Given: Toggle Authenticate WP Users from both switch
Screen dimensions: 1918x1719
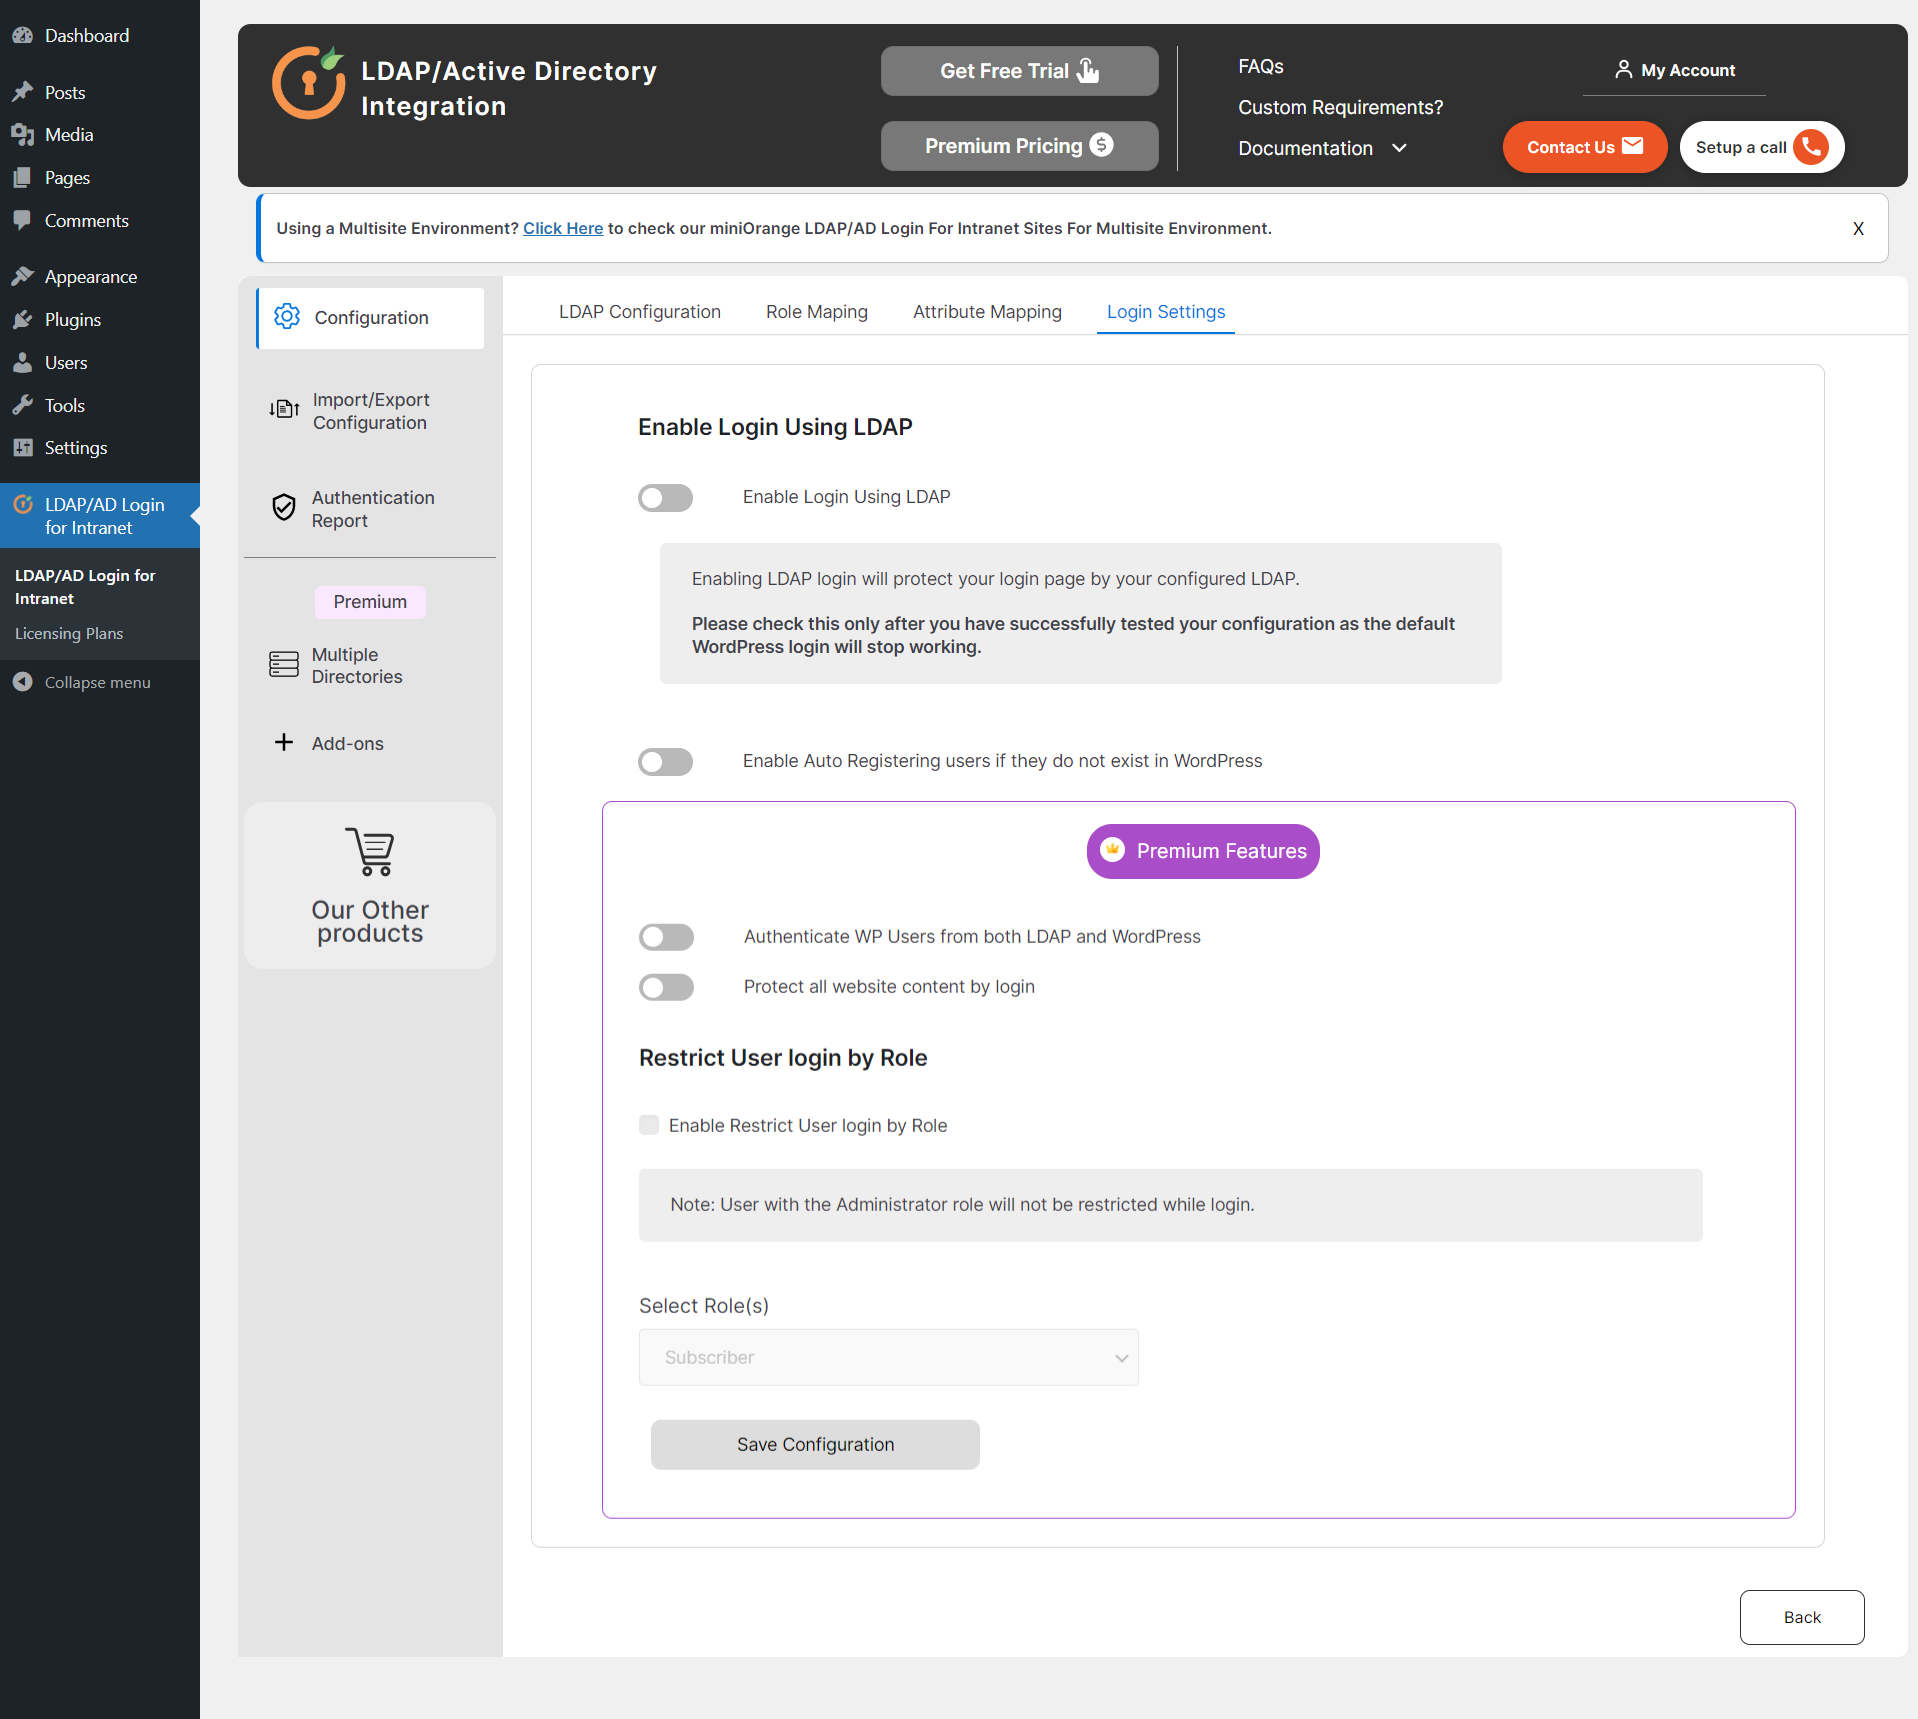Looking at the screenshot, I should (x=667, y=937).
